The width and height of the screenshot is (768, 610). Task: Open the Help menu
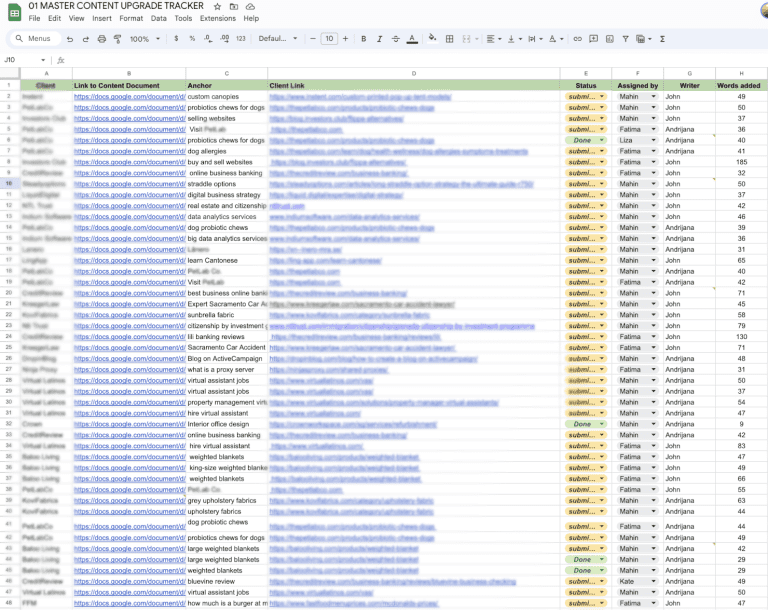[251, 19]
